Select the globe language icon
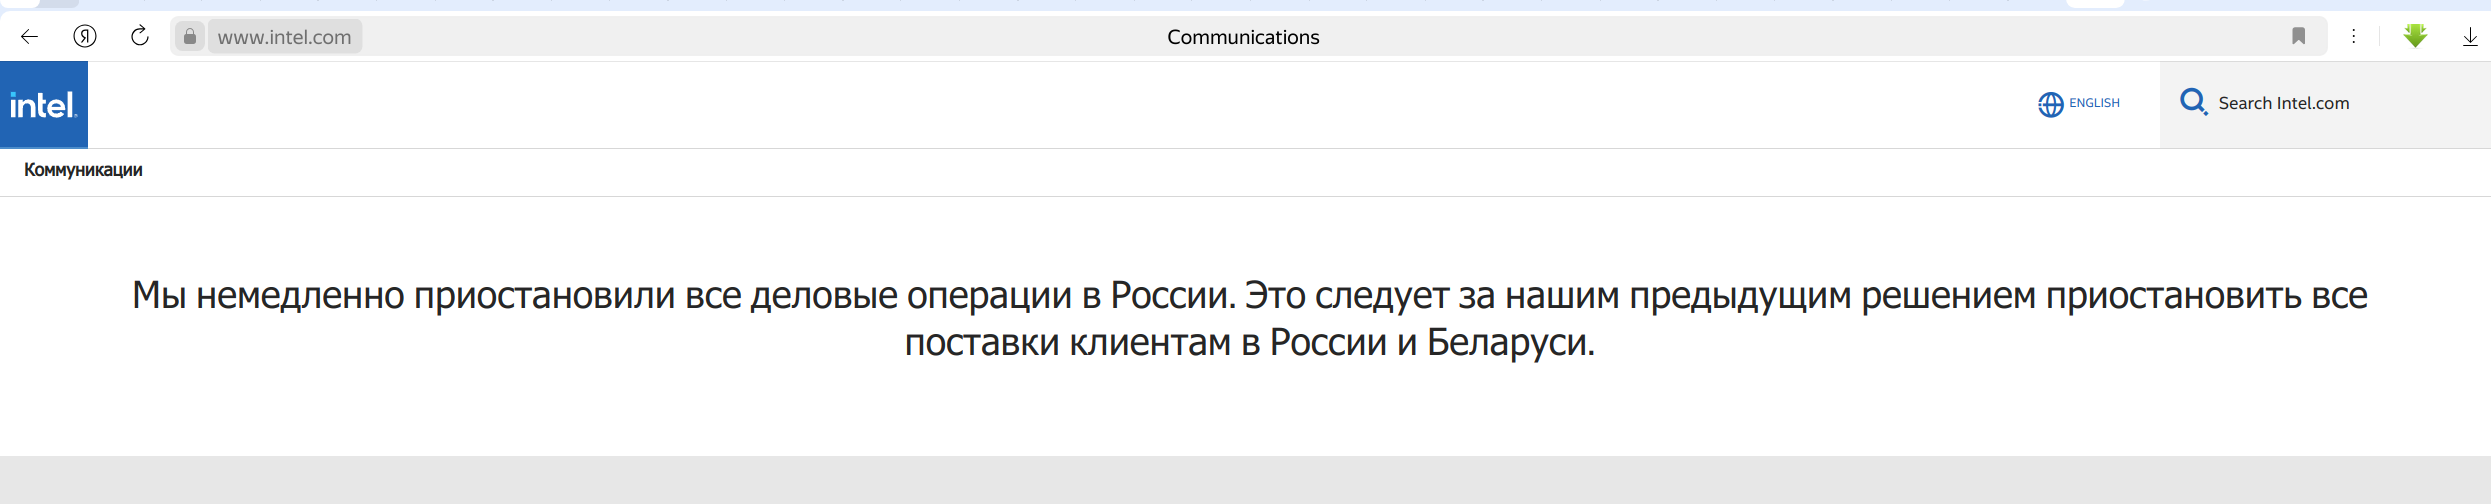 pos(2050,104)
